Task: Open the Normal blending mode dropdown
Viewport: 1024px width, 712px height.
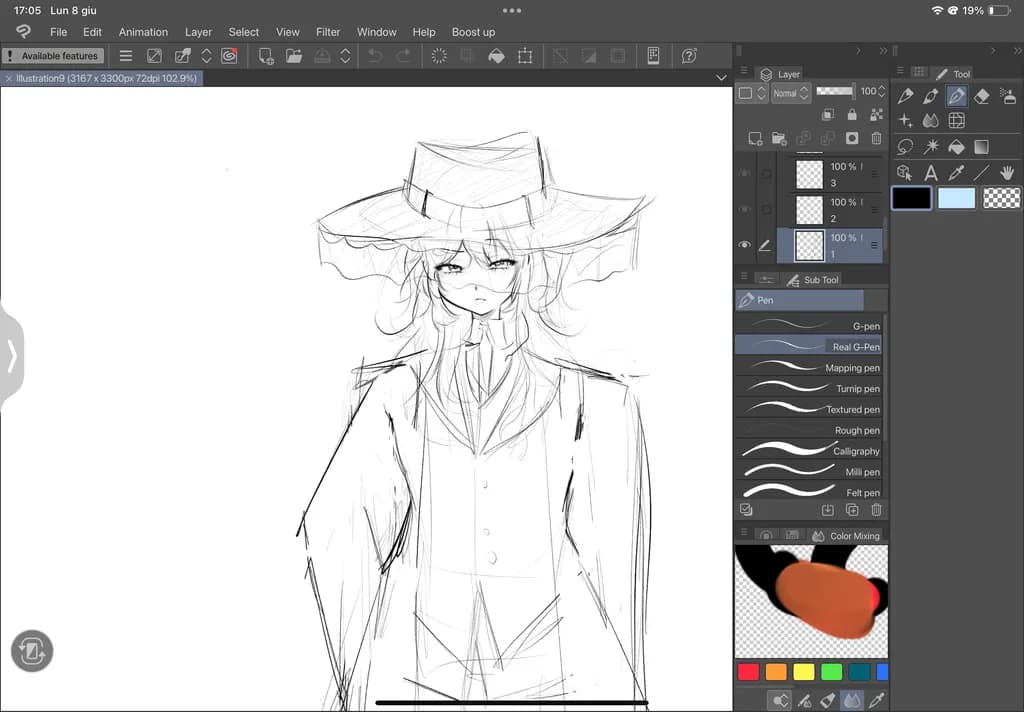Action: [x=790, y=93]
